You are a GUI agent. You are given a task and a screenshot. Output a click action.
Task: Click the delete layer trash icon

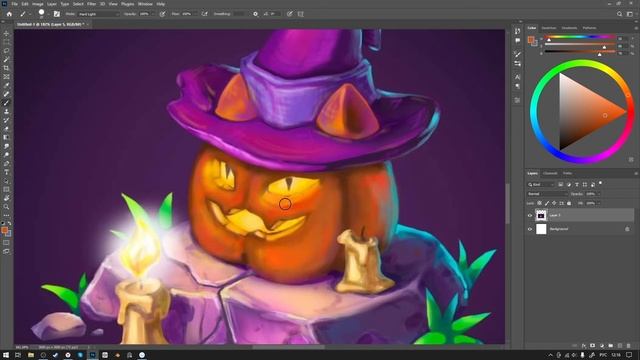[629, 346]
